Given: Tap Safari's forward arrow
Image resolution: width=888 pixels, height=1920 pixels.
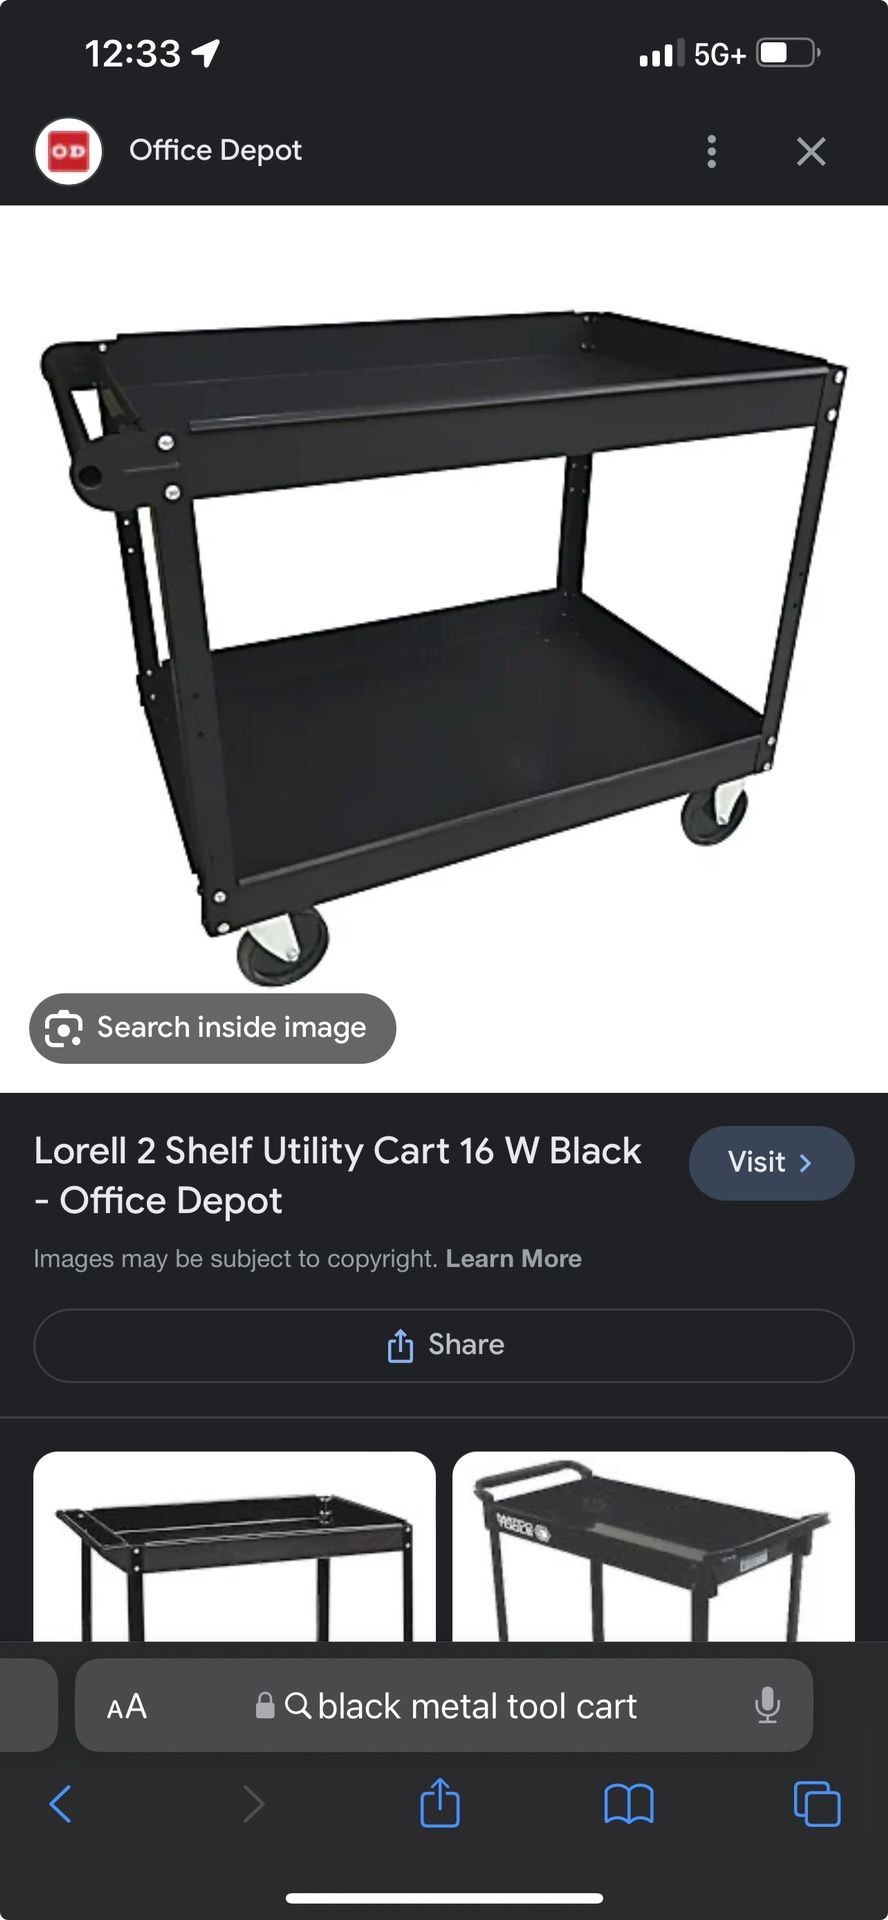Looking at the screenshot, I should [253, 1804].
